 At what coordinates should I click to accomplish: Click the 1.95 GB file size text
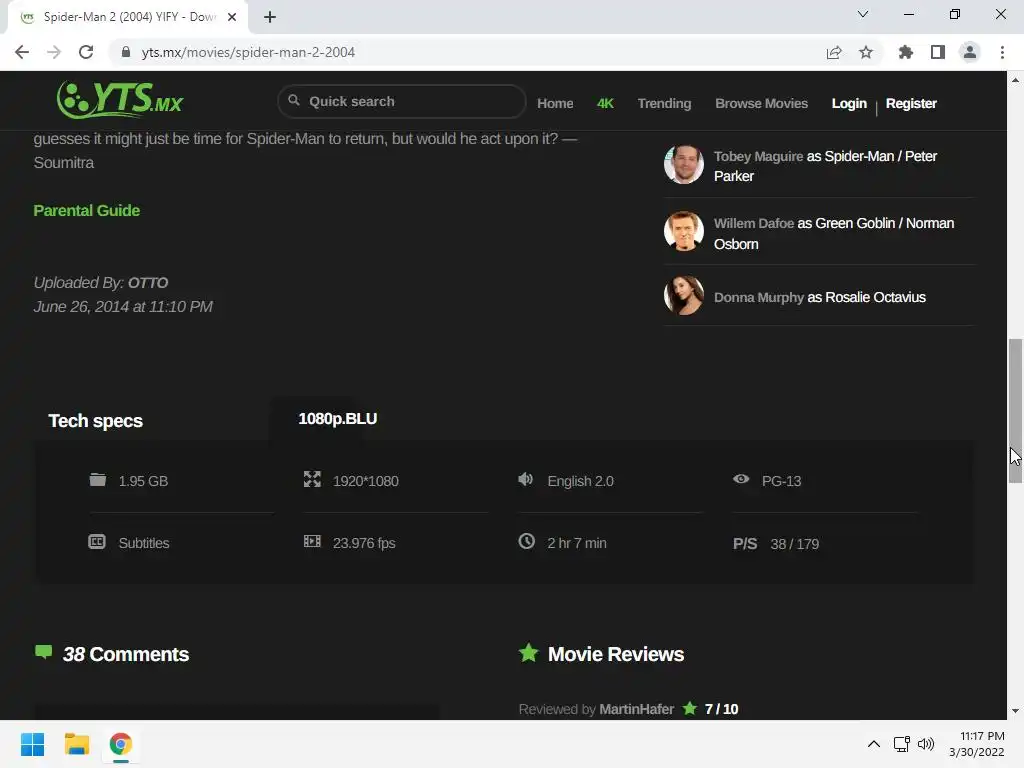(x=143, y=481)
